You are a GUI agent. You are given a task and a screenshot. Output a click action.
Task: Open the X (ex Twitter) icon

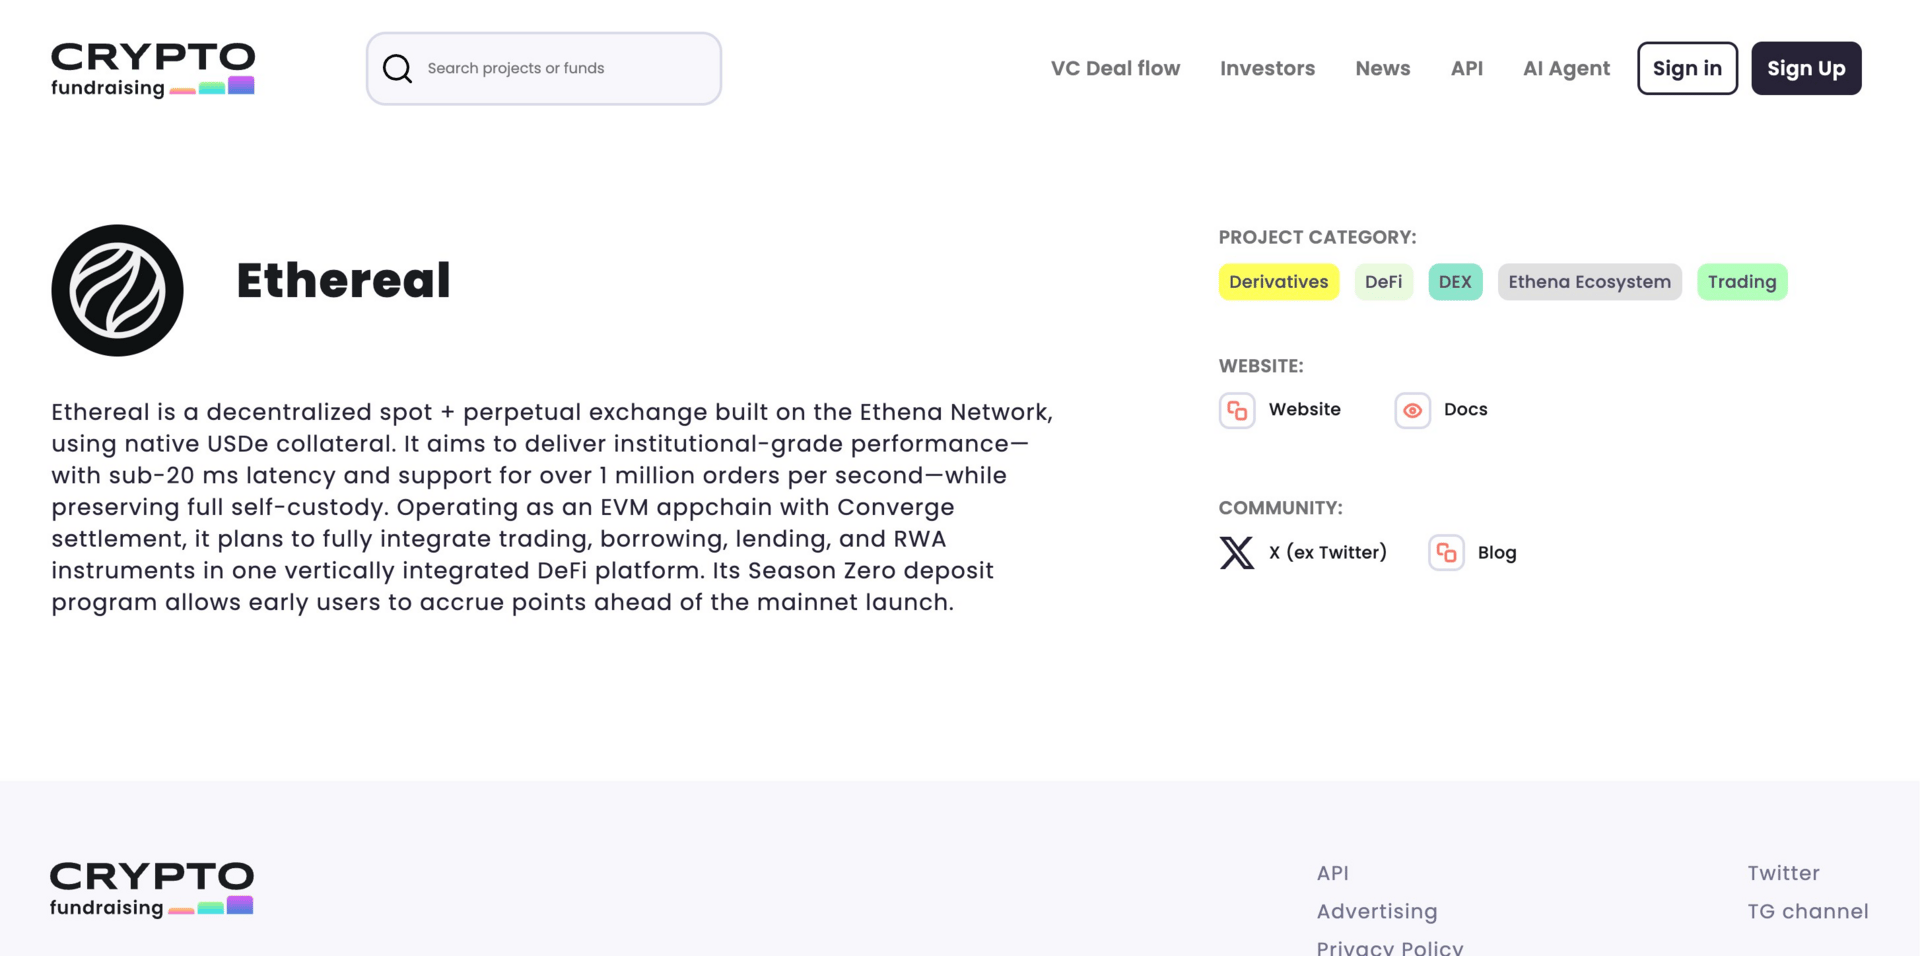click(1237, 553)
